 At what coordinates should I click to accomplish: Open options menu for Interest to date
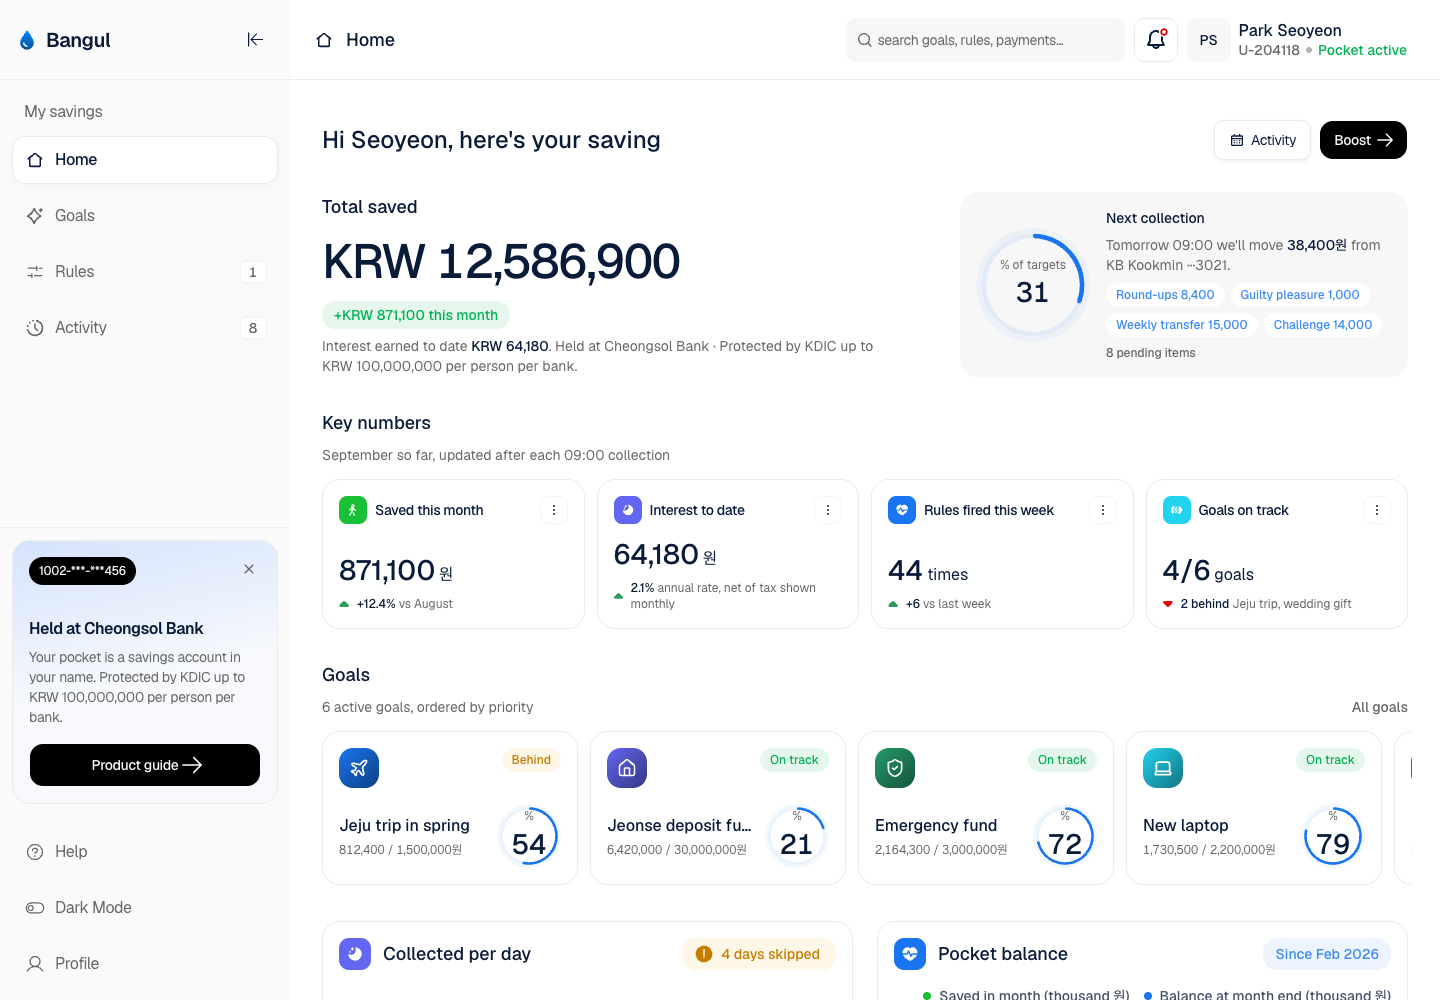click(828, 510)
